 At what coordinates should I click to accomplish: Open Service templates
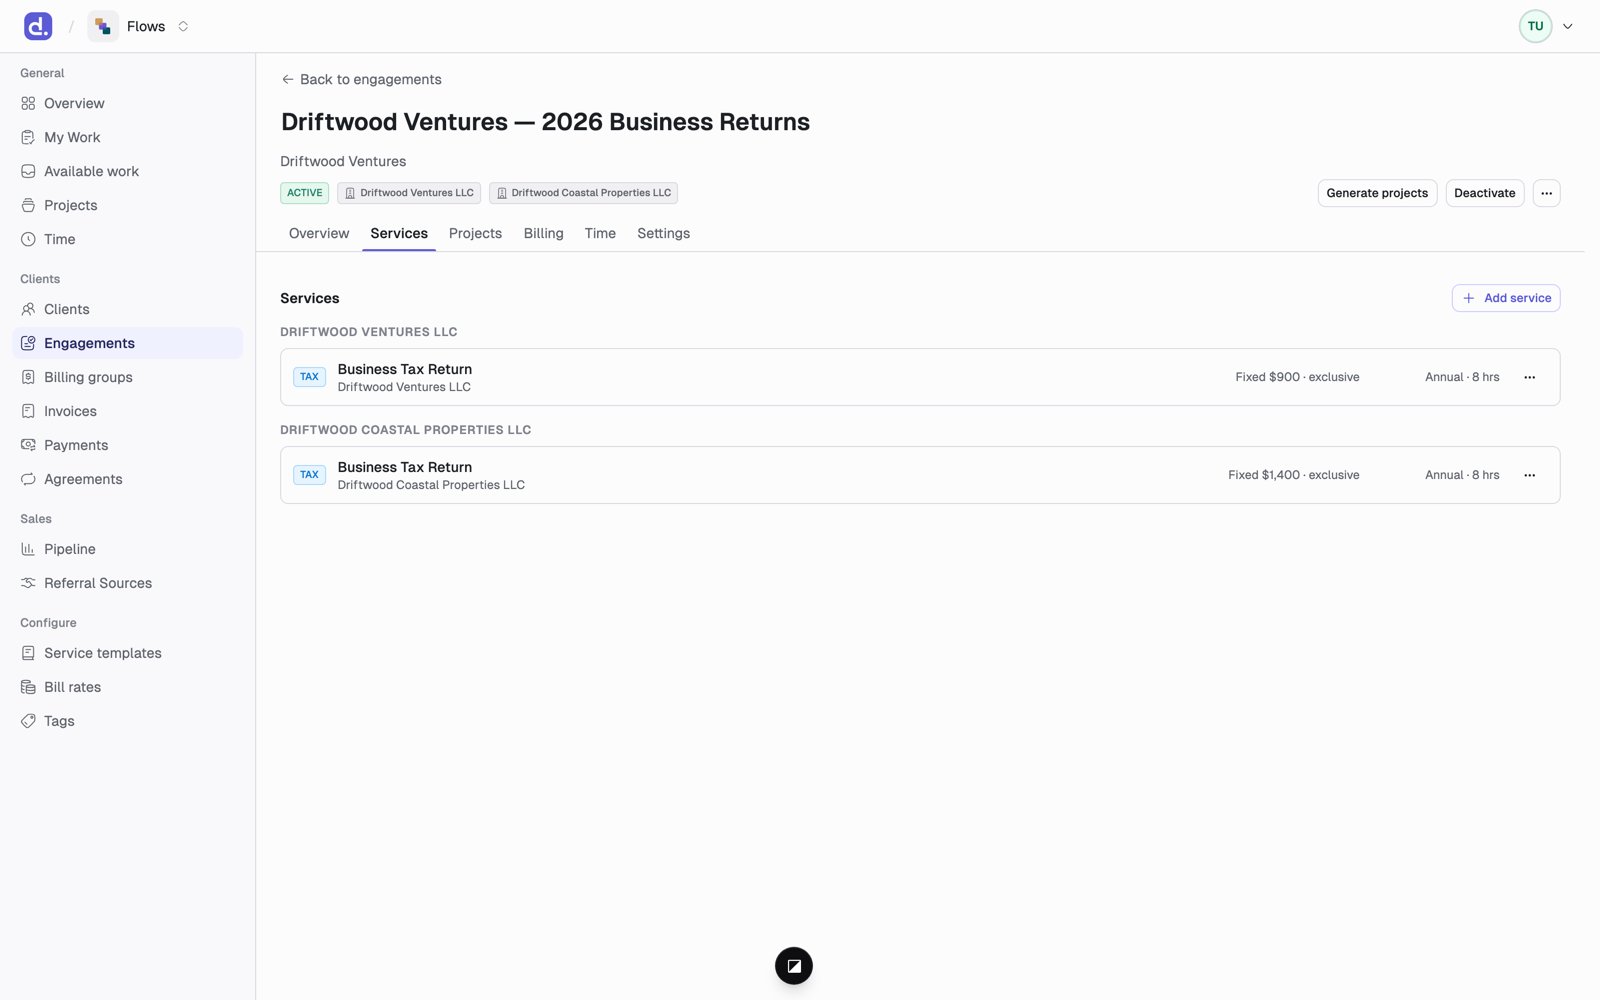point(127,653)
